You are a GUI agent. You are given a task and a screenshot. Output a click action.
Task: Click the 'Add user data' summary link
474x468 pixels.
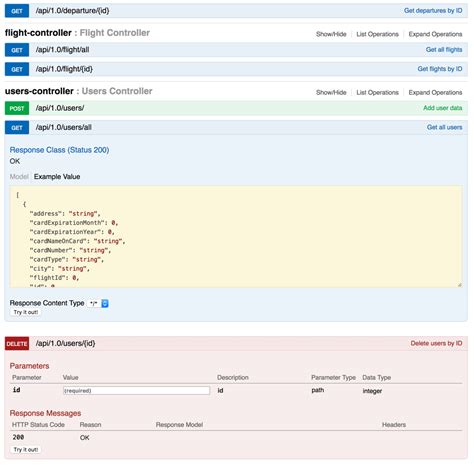click(x=443, y=108)
